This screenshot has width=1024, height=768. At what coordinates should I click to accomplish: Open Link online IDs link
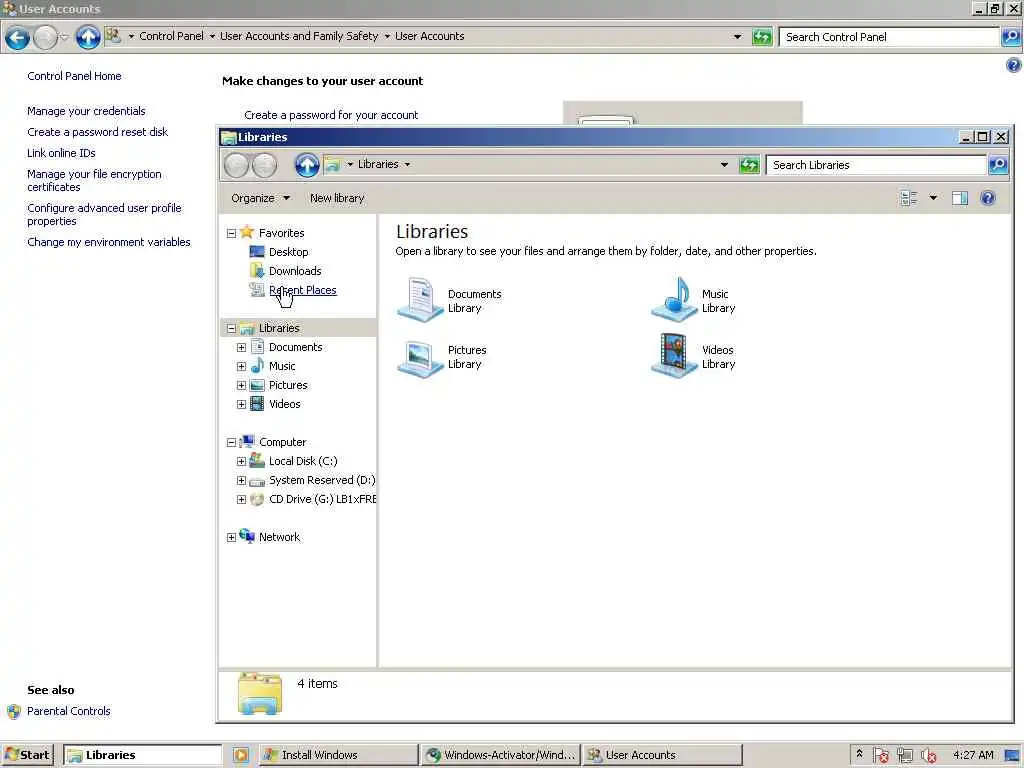61,153
